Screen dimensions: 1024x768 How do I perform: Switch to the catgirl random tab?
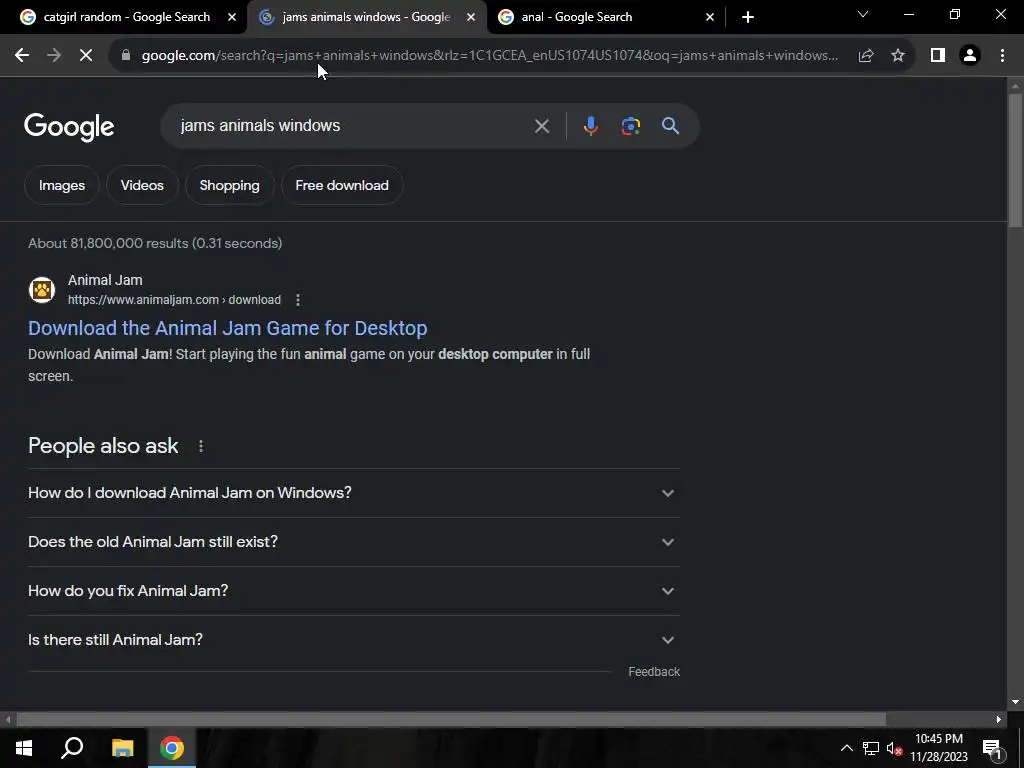tap(127, 17)
